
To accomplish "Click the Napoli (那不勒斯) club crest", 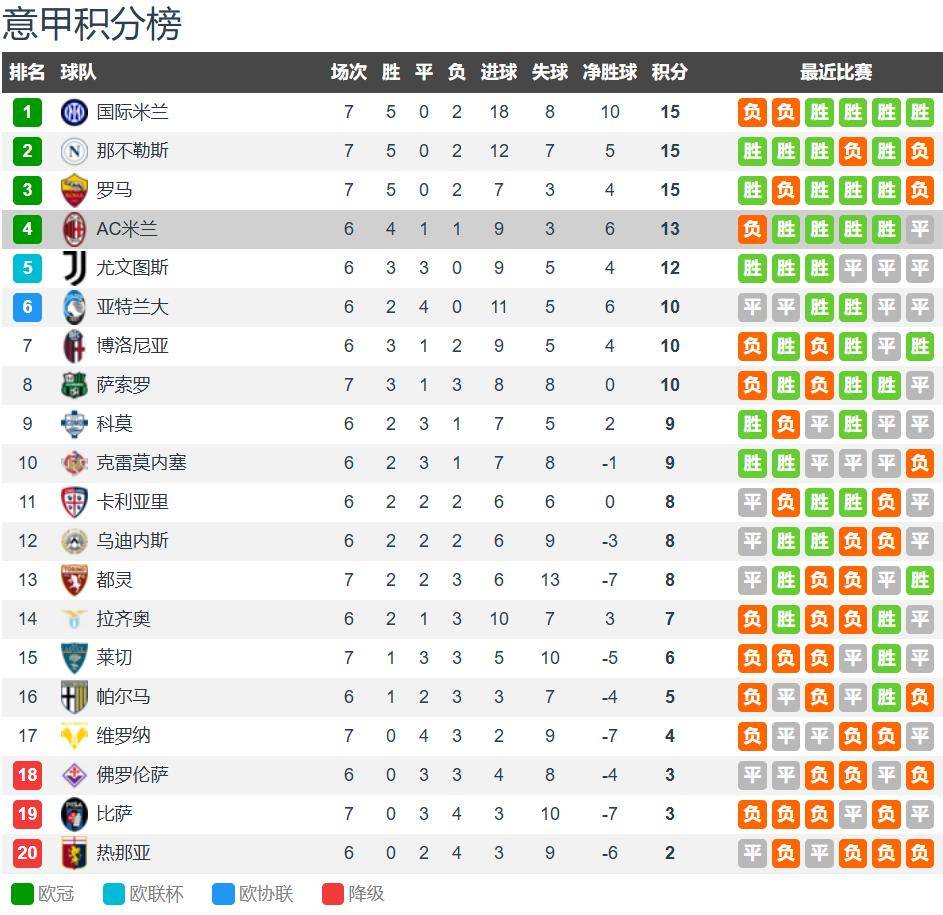I will point(74,151).
